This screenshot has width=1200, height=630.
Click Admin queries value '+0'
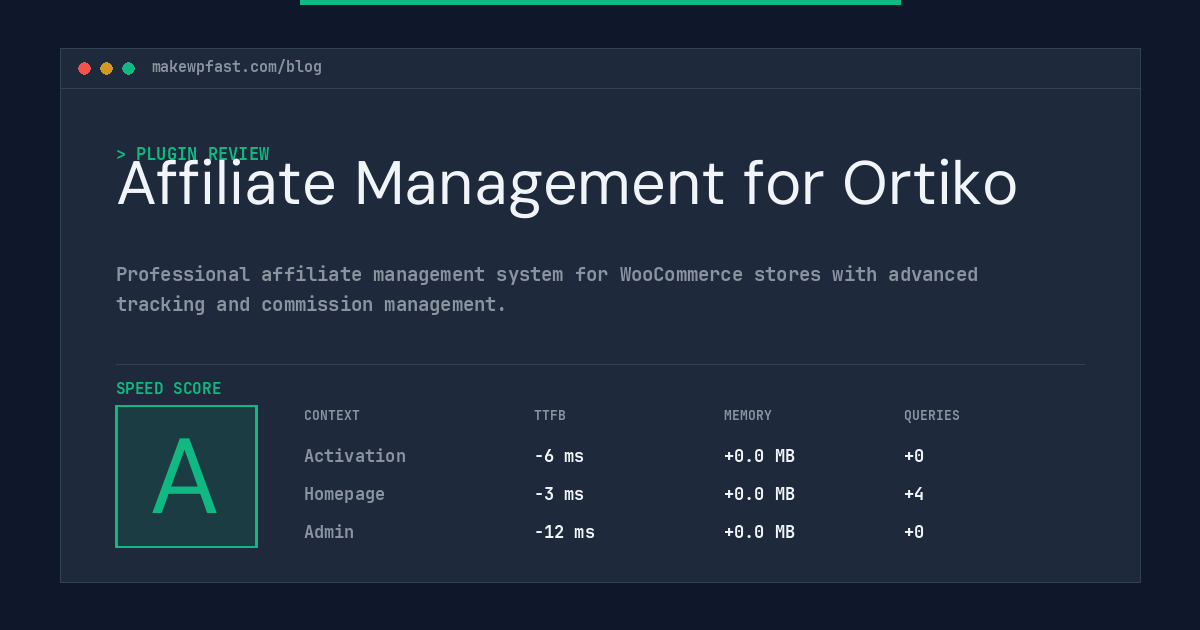point(914,532)
